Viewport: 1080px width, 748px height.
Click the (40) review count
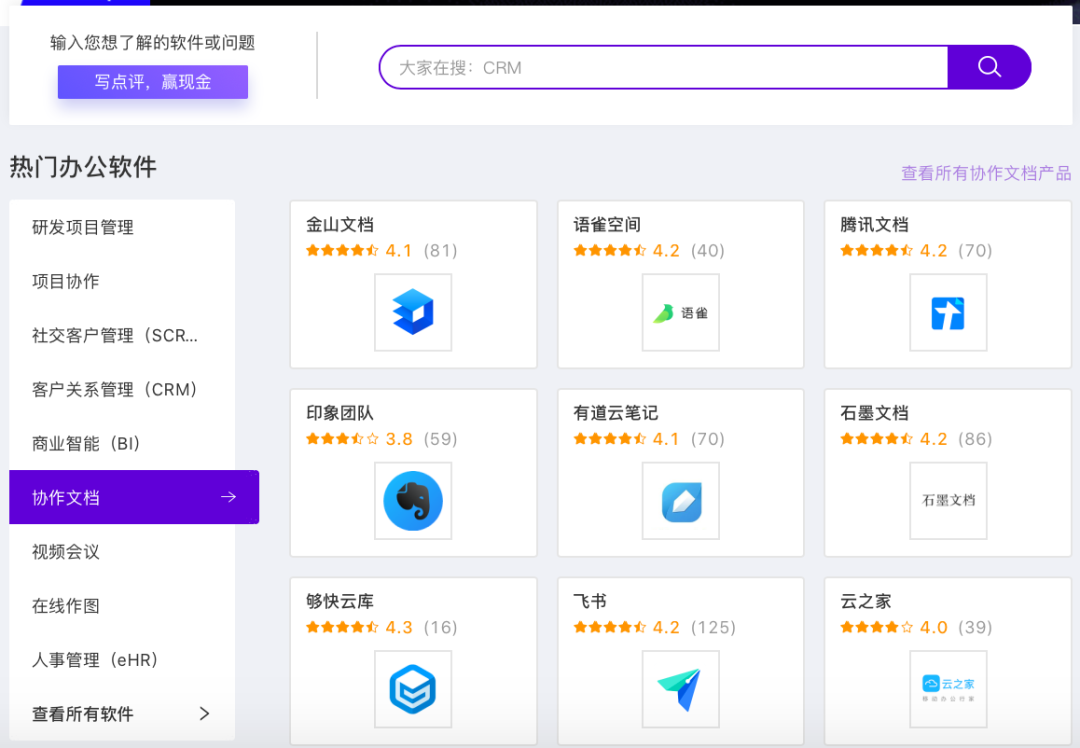point(707,250)
